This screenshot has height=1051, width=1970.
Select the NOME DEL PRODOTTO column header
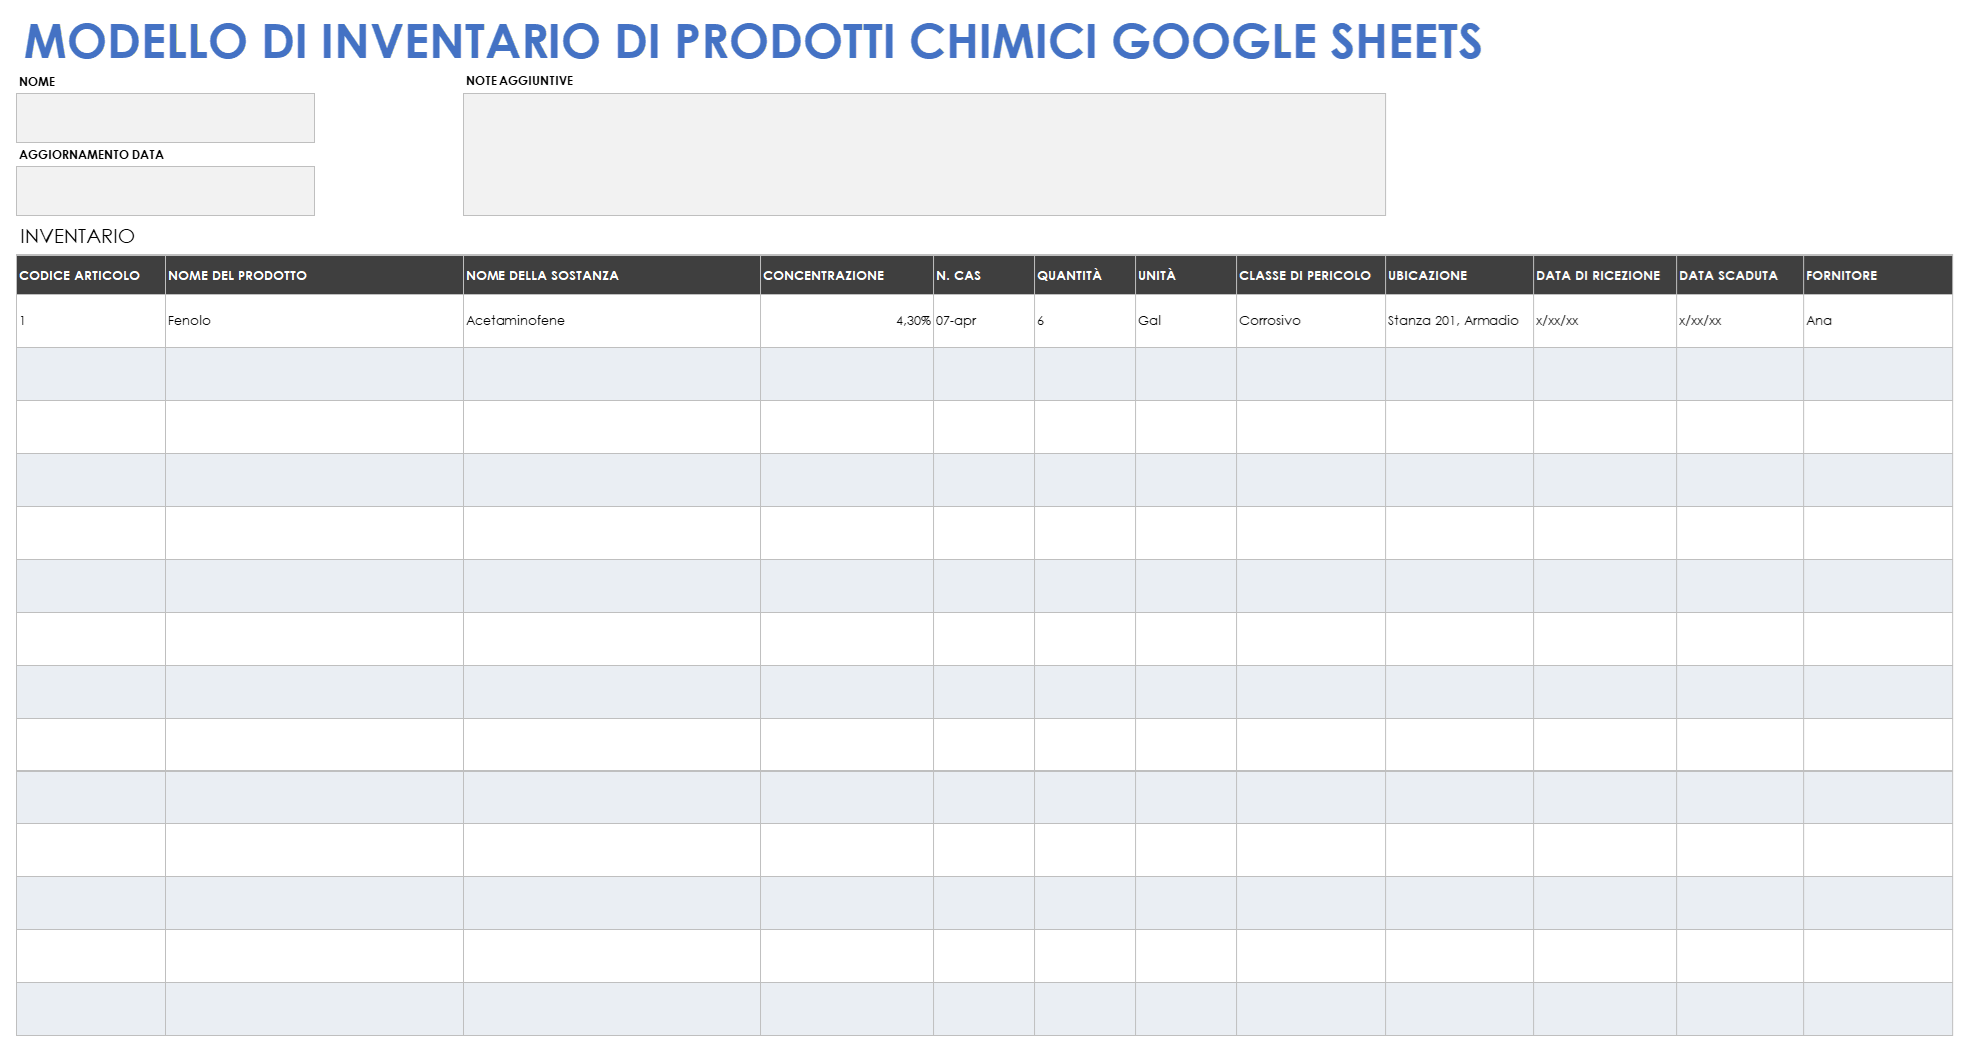click(314, 275)
